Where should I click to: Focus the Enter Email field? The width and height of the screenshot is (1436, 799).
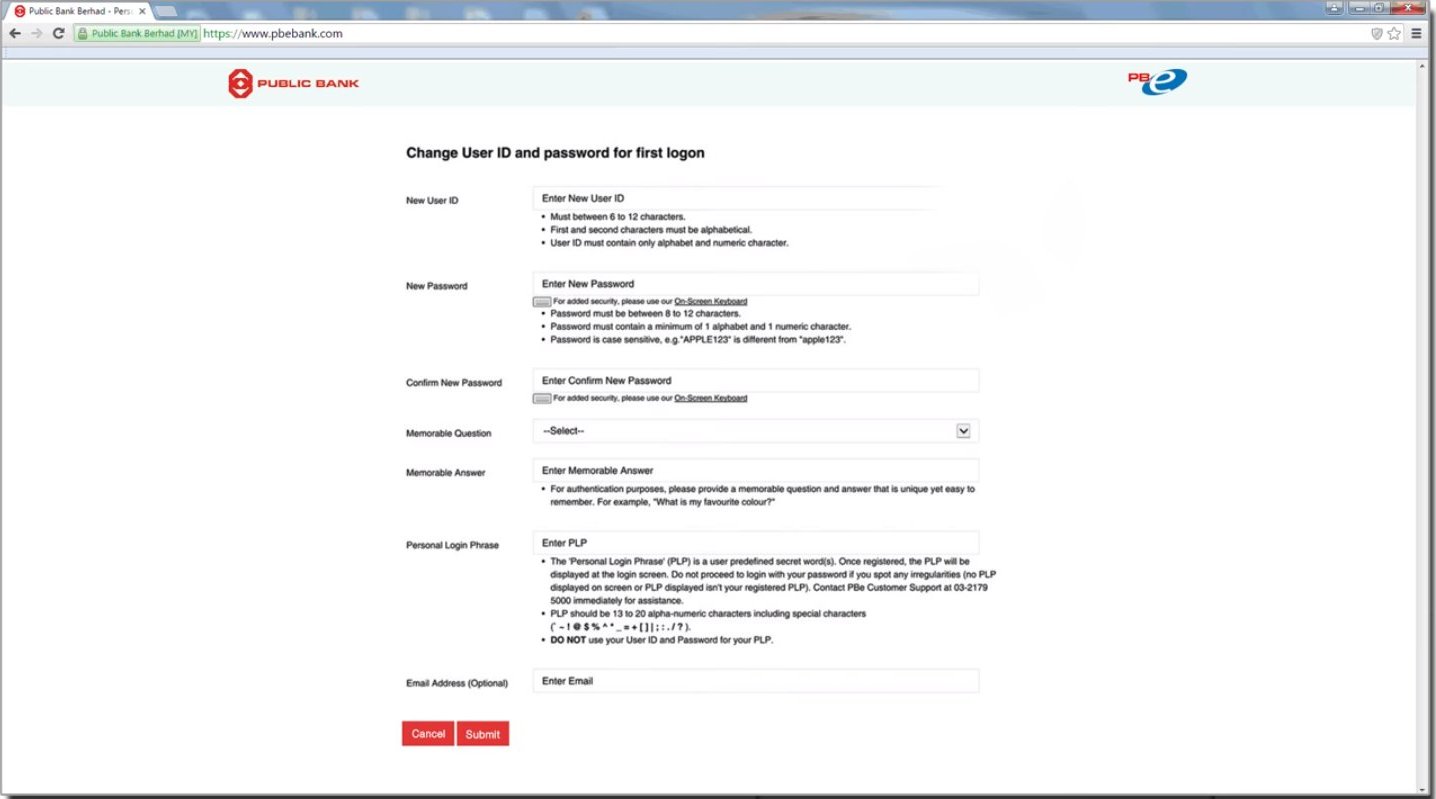pos(755,681)
